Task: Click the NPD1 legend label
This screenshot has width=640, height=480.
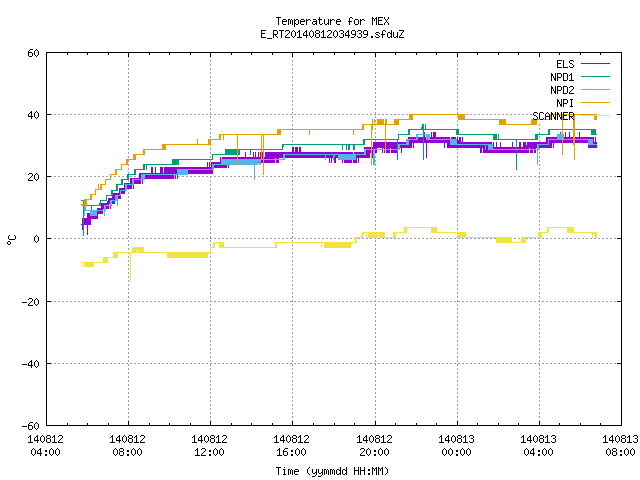Action: pyautogui.click(x=562, y=77)
